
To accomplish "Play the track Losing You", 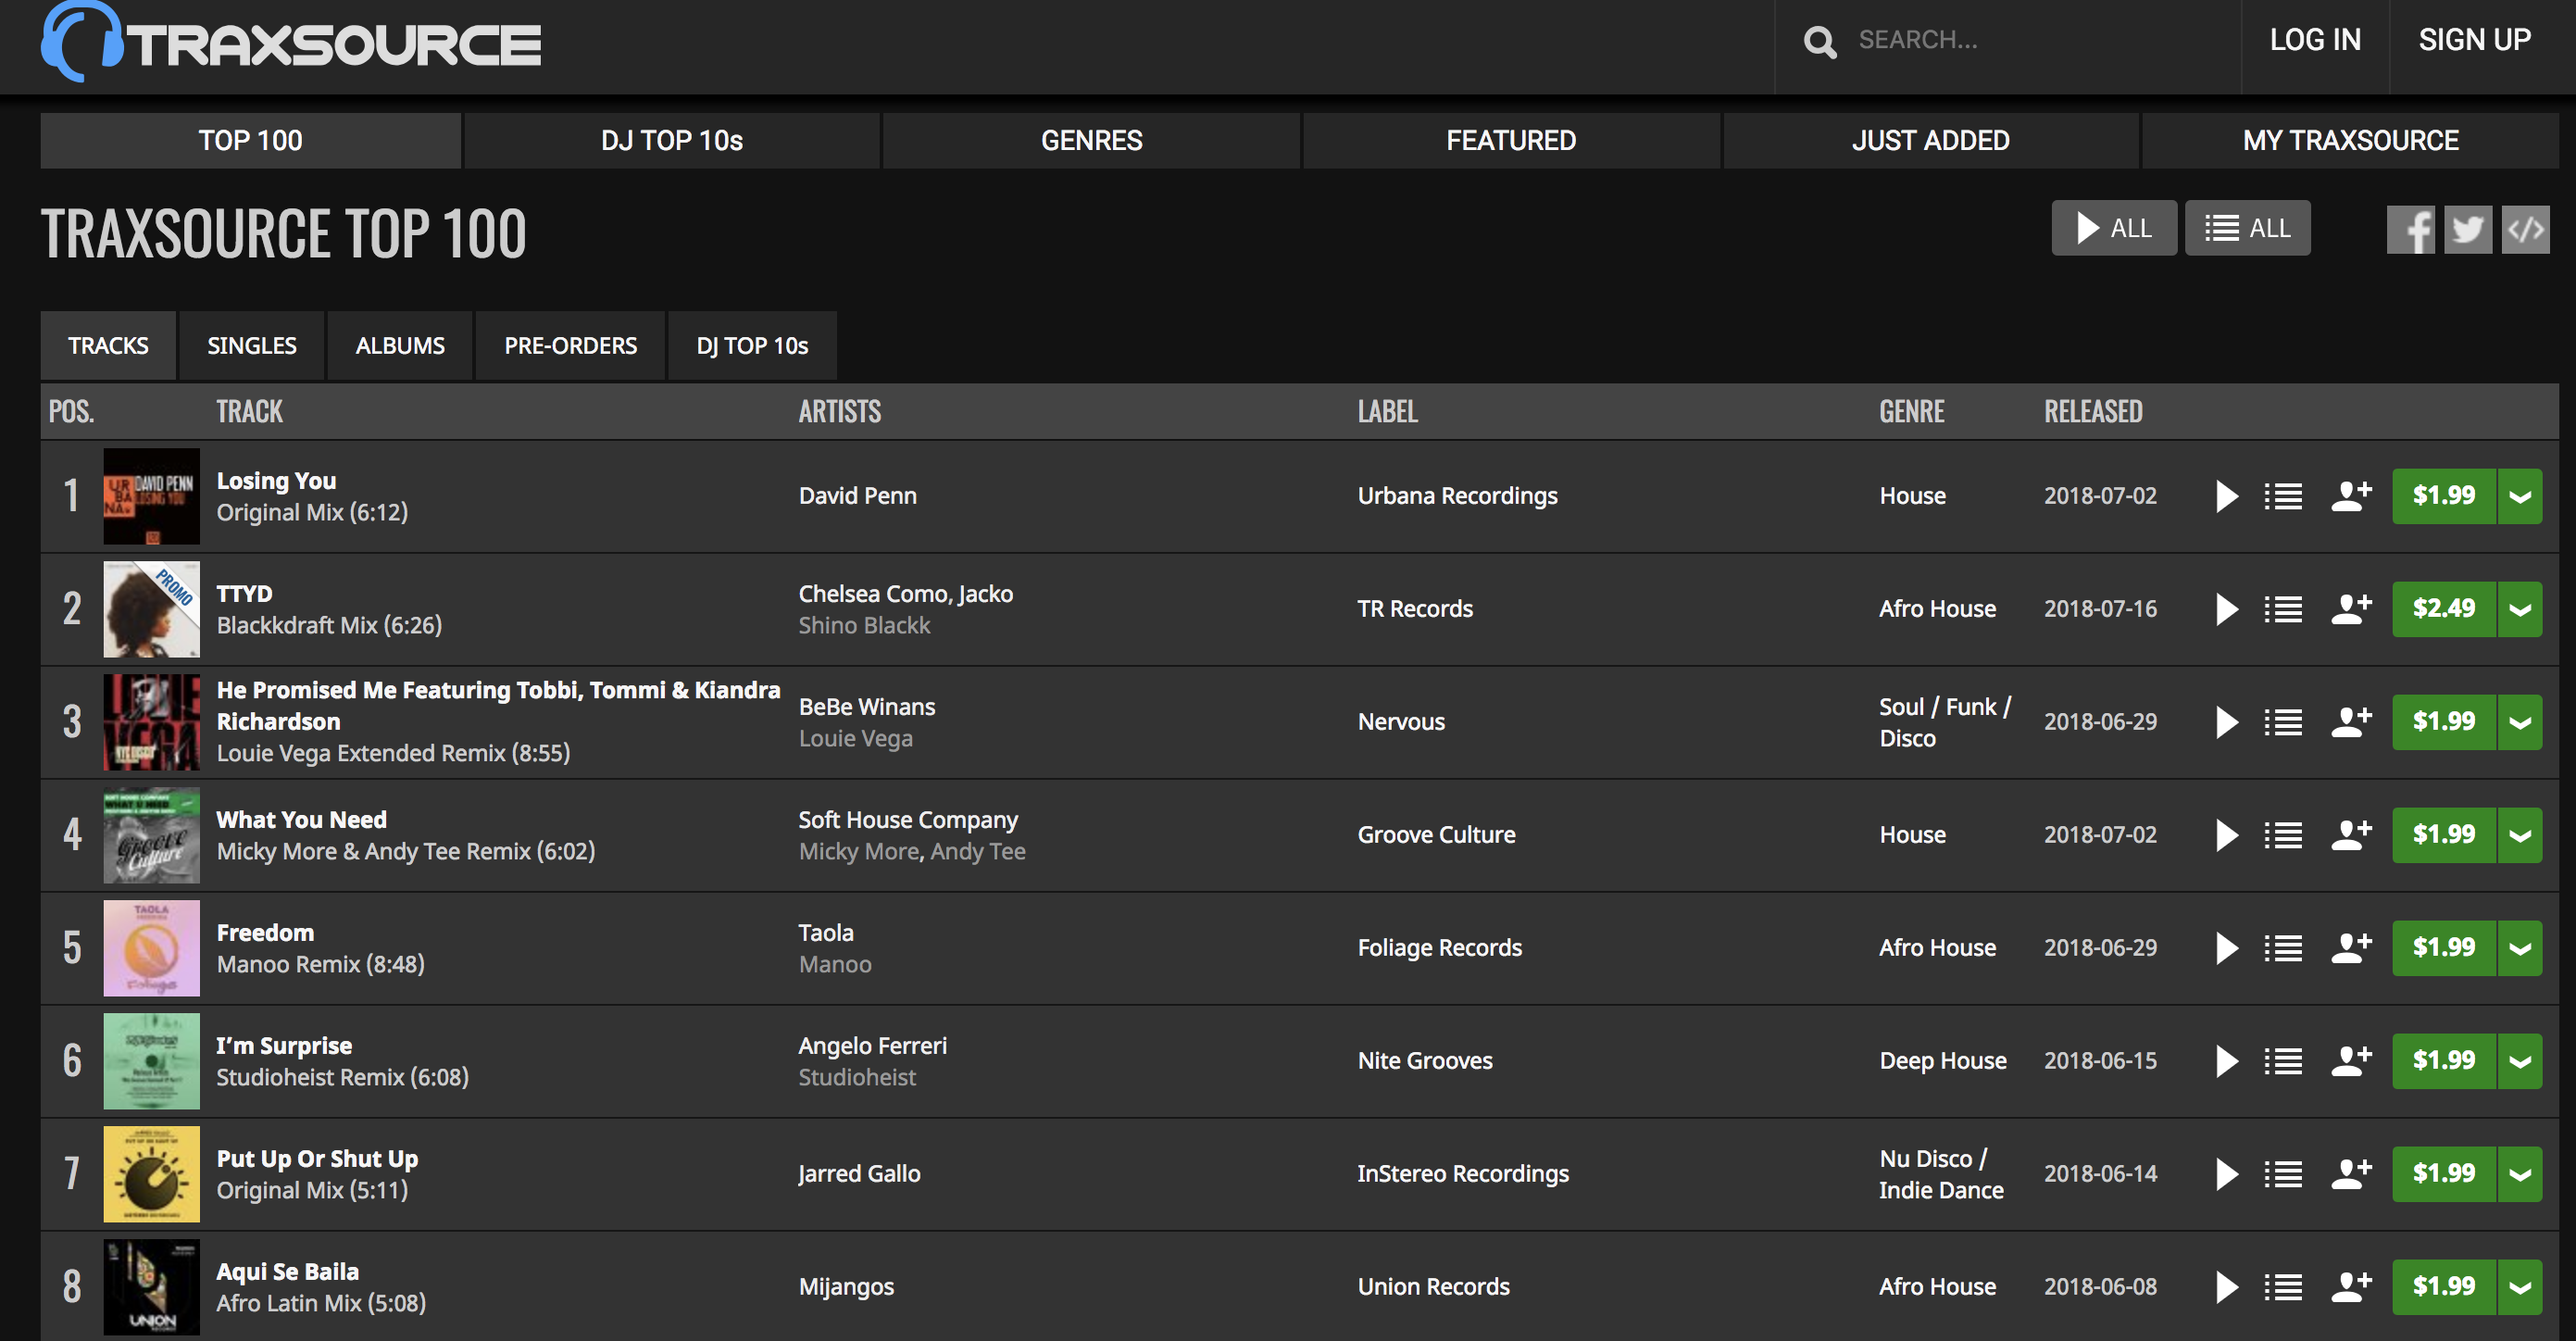I will [x=2226, y=496].
